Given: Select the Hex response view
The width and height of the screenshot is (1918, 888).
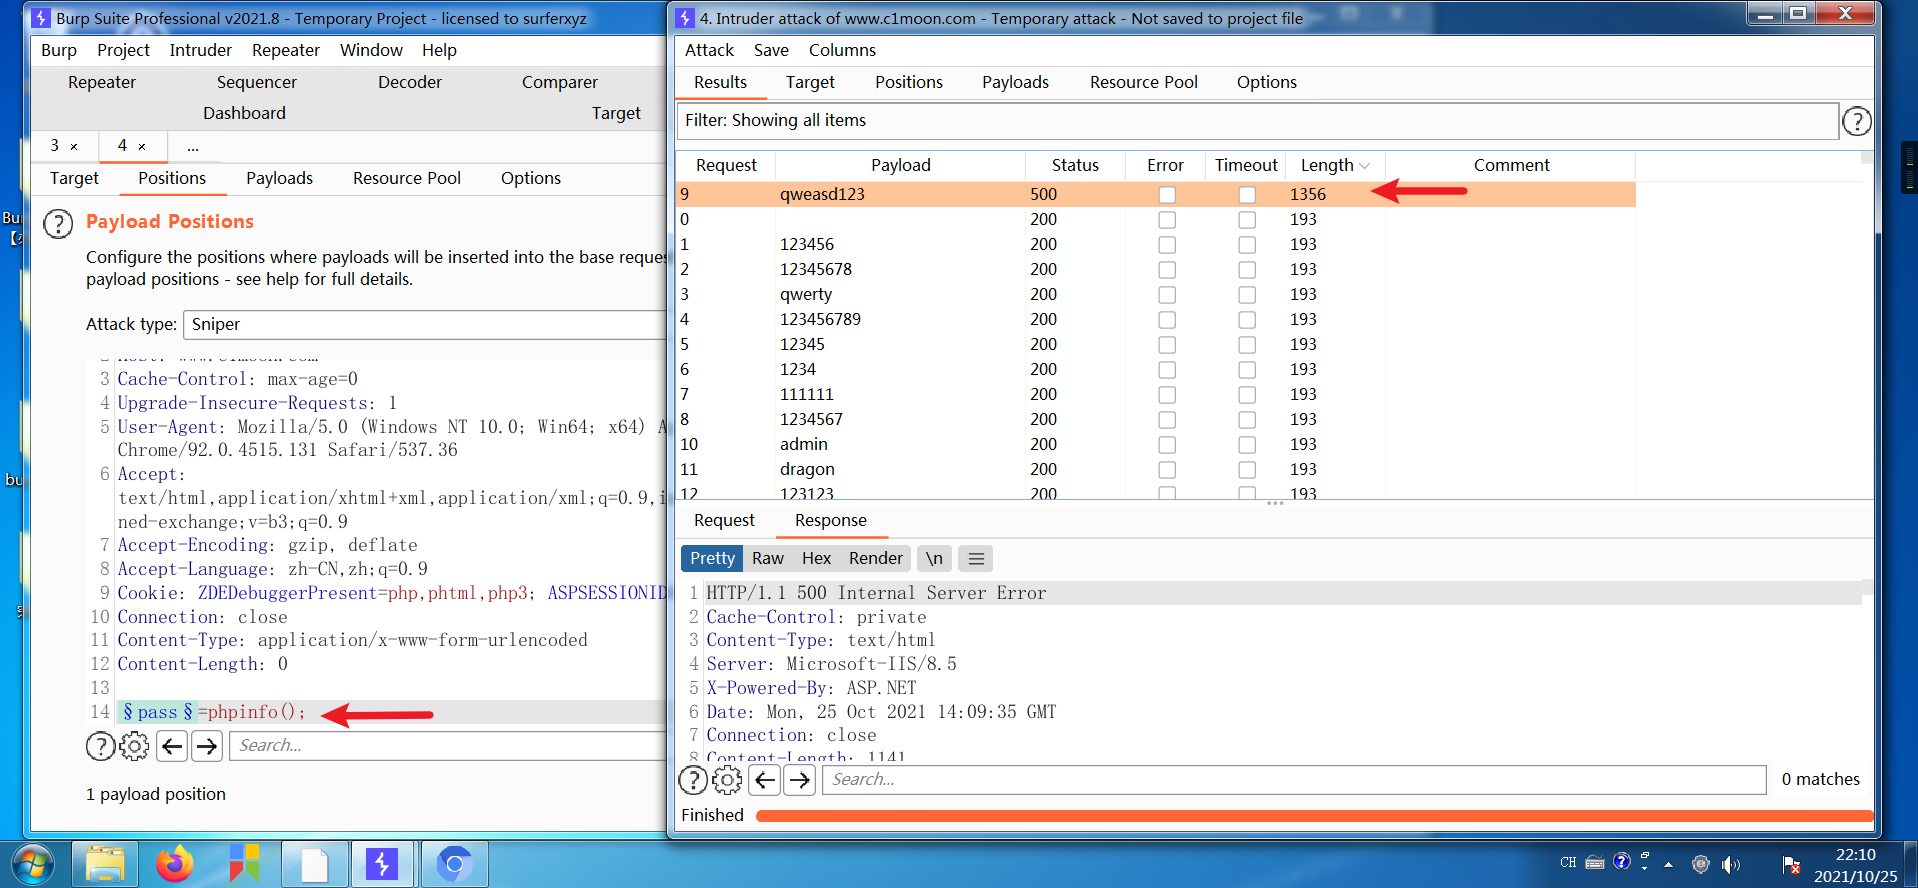Looking at the screenshot, I should (816, 559).
